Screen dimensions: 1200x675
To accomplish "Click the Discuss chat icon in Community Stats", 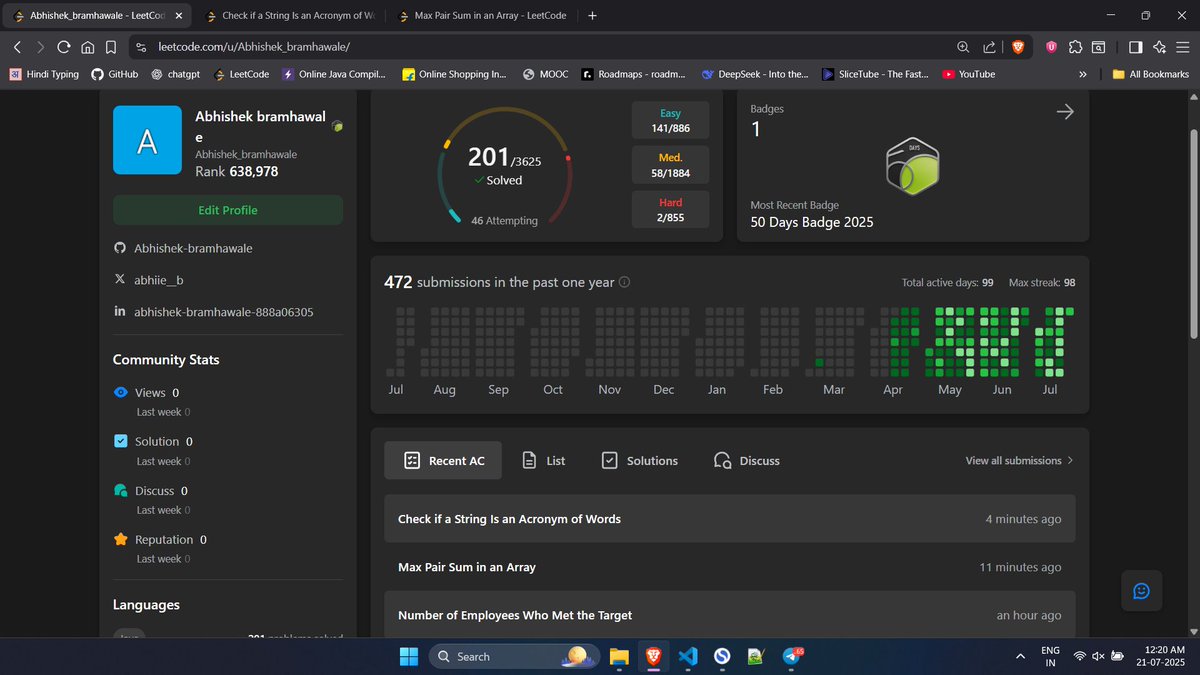I will tap(121, 491).
